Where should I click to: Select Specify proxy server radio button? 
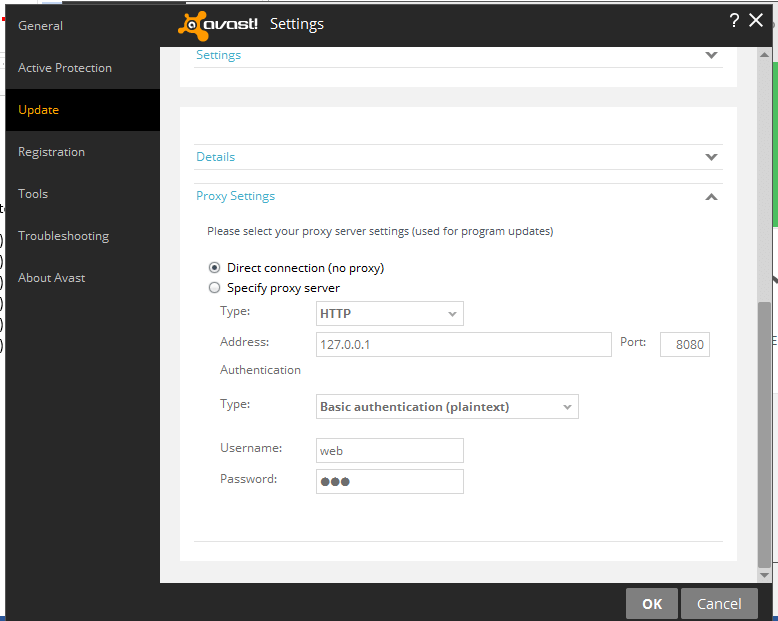point(214,288)
